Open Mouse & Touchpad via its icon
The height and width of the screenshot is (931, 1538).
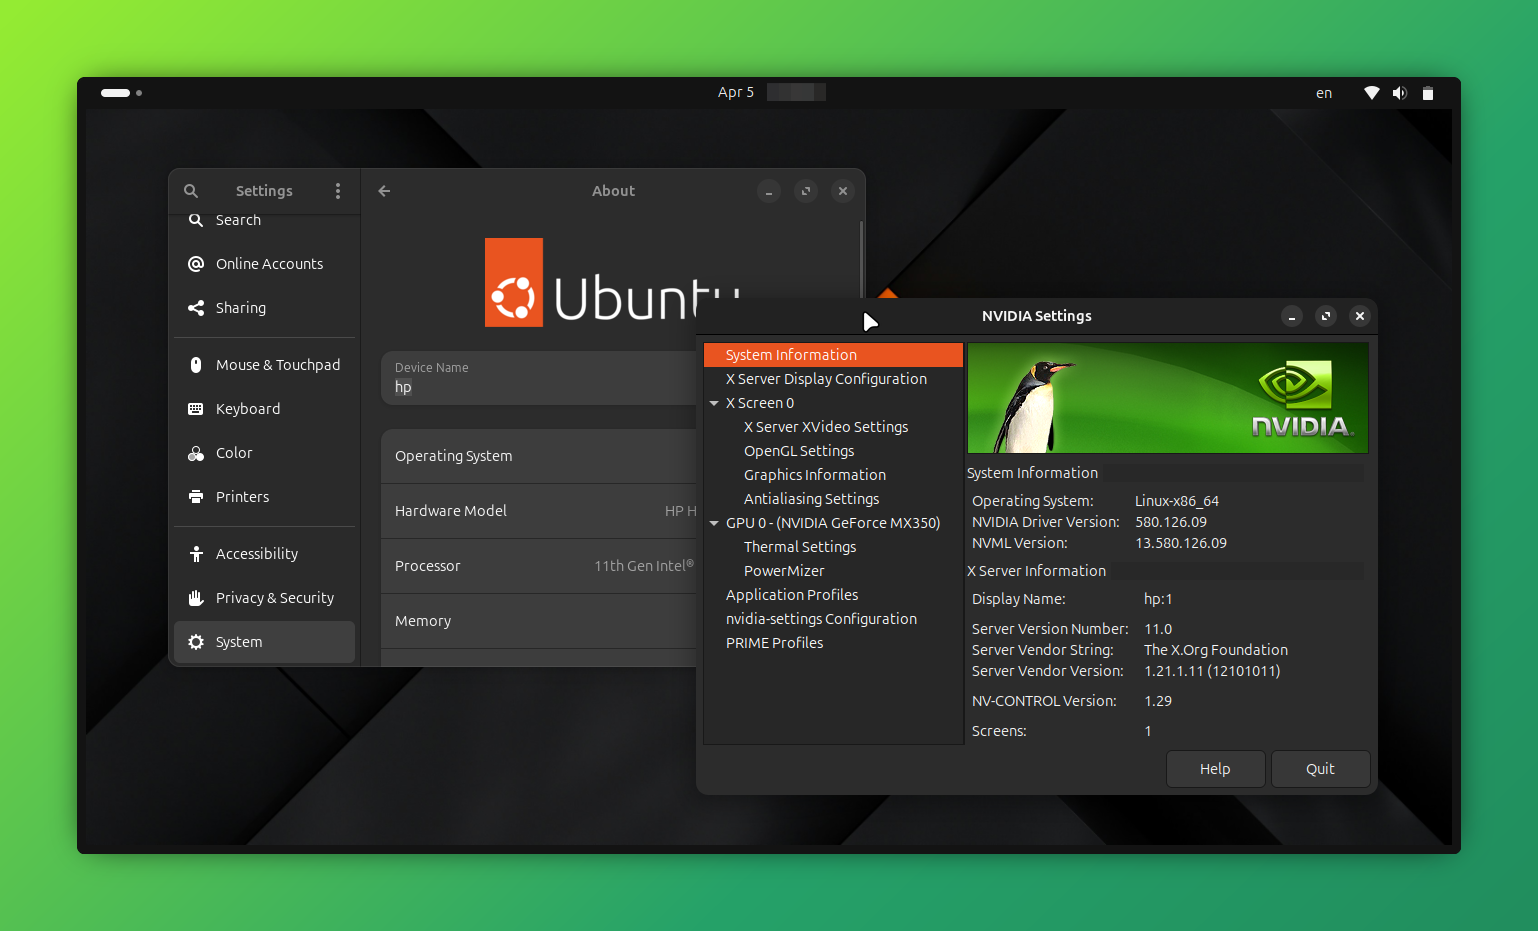click(x=196, y=364)
